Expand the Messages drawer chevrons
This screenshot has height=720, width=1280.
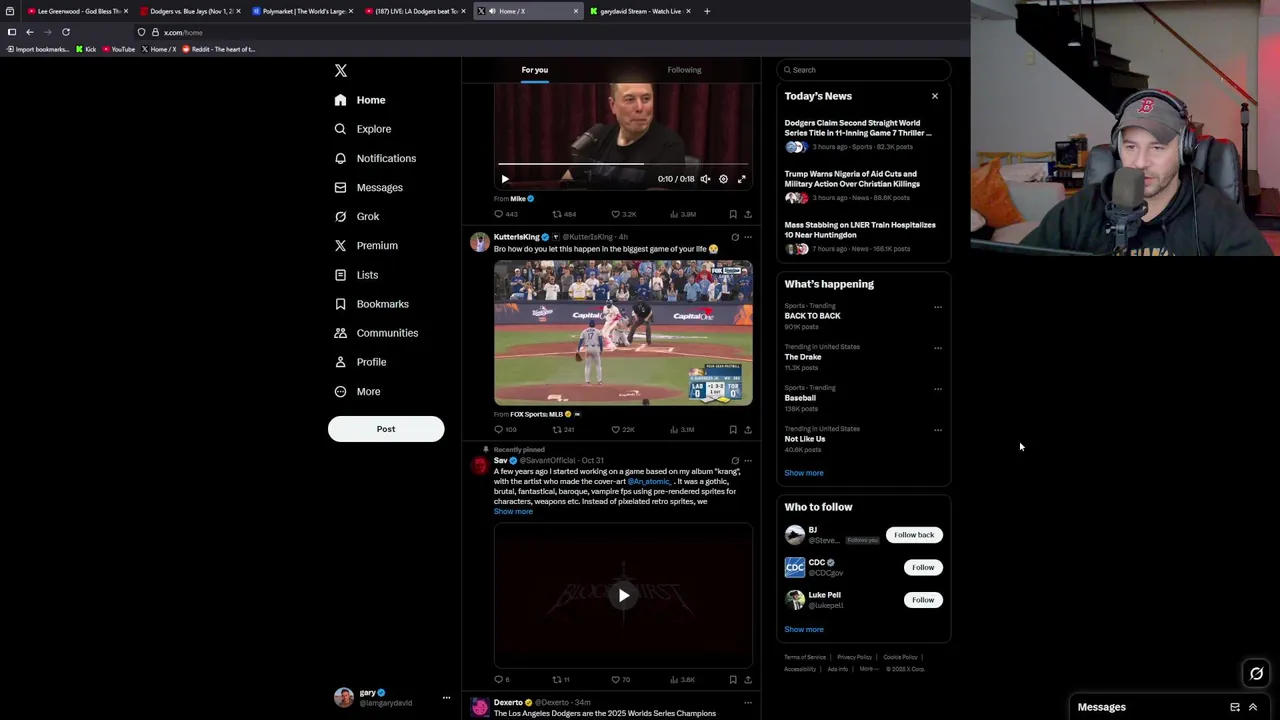[x=1252, y=707]
